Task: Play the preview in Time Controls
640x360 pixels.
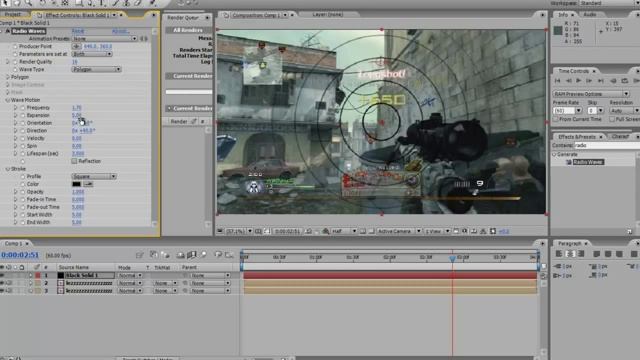Action: coord(578,81)
